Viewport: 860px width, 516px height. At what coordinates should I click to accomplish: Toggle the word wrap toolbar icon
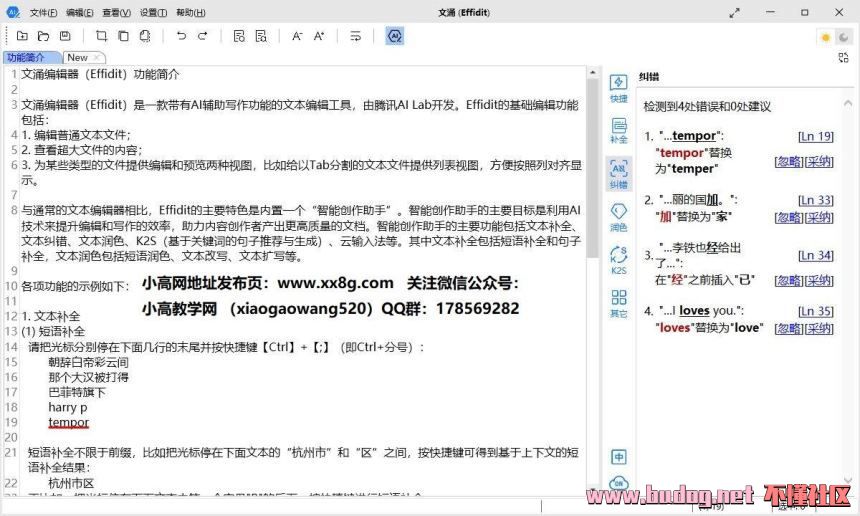[x=355, y=36]
